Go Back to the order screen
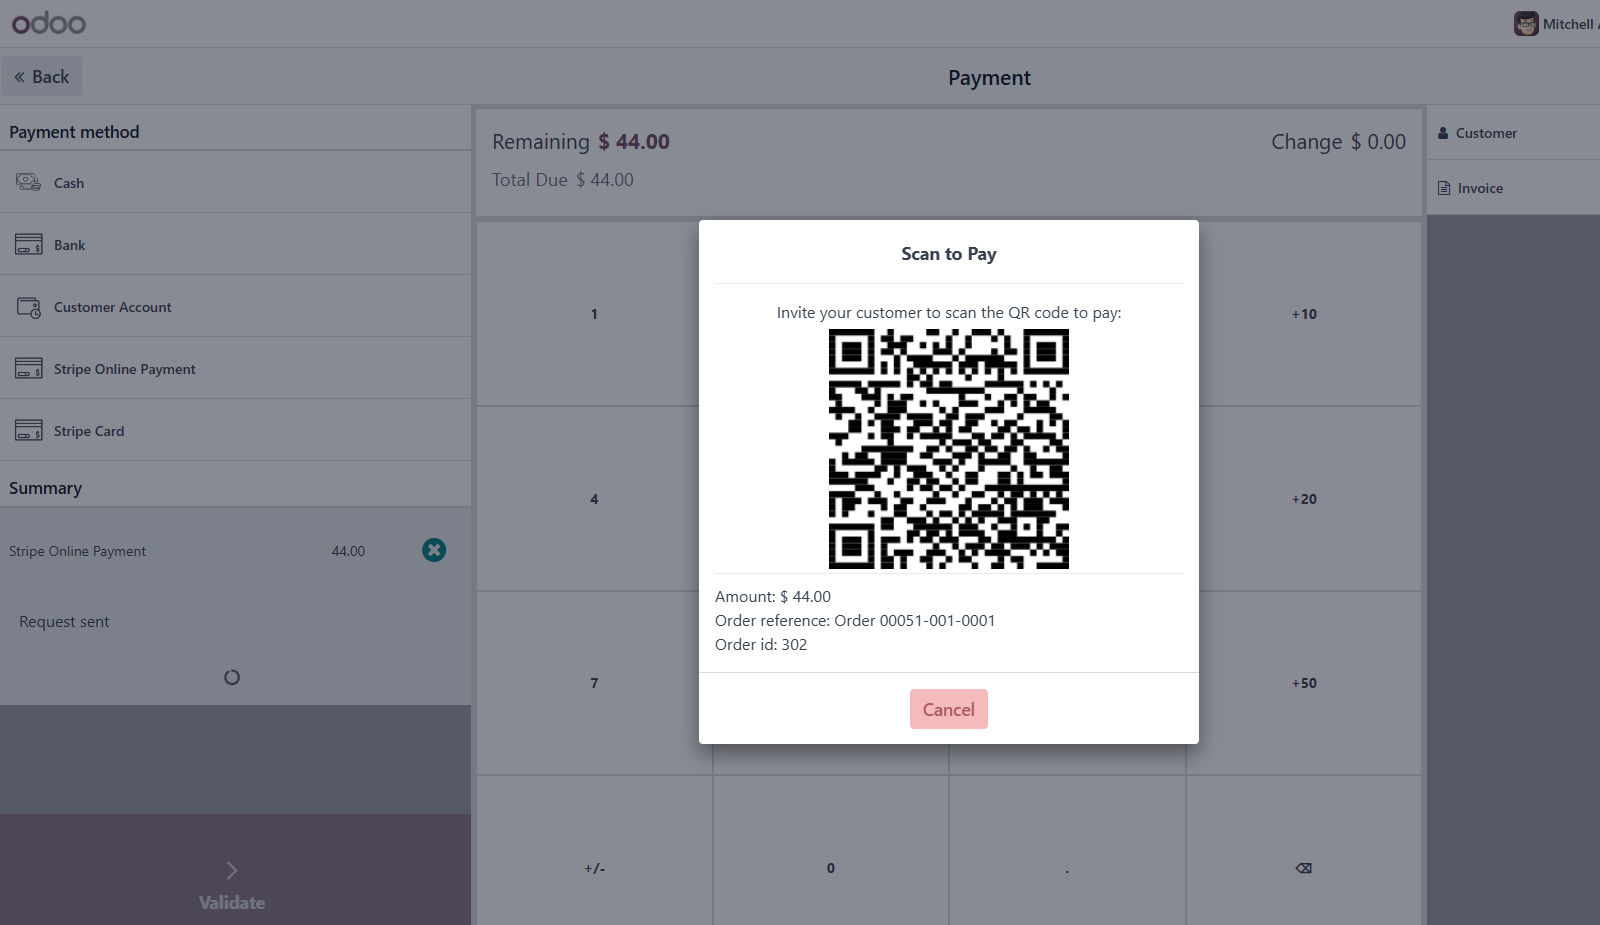Screen dimensions: 1600x925 (x=42, y=77)
